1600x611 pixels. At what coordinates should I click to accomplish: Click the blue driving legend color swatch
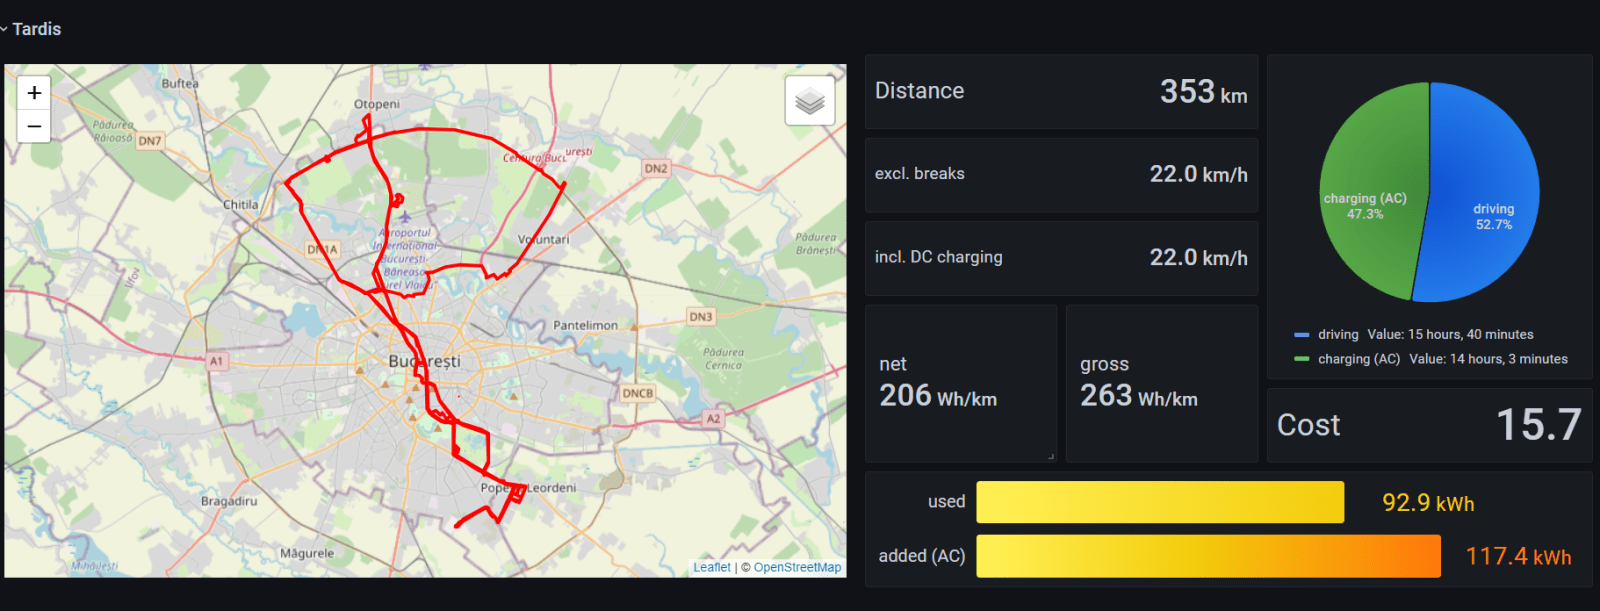[1301, 335]
